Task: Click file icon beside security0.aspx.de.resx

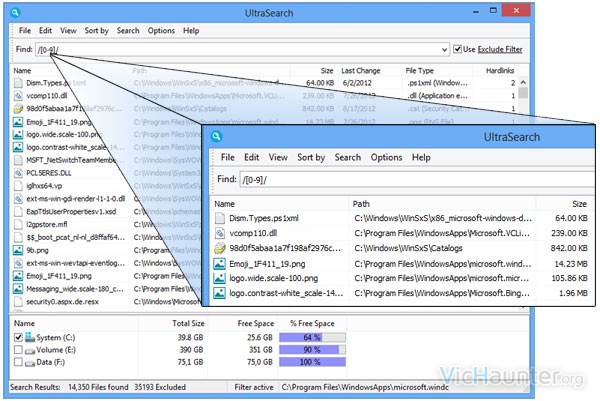Action: coord(18,302)
